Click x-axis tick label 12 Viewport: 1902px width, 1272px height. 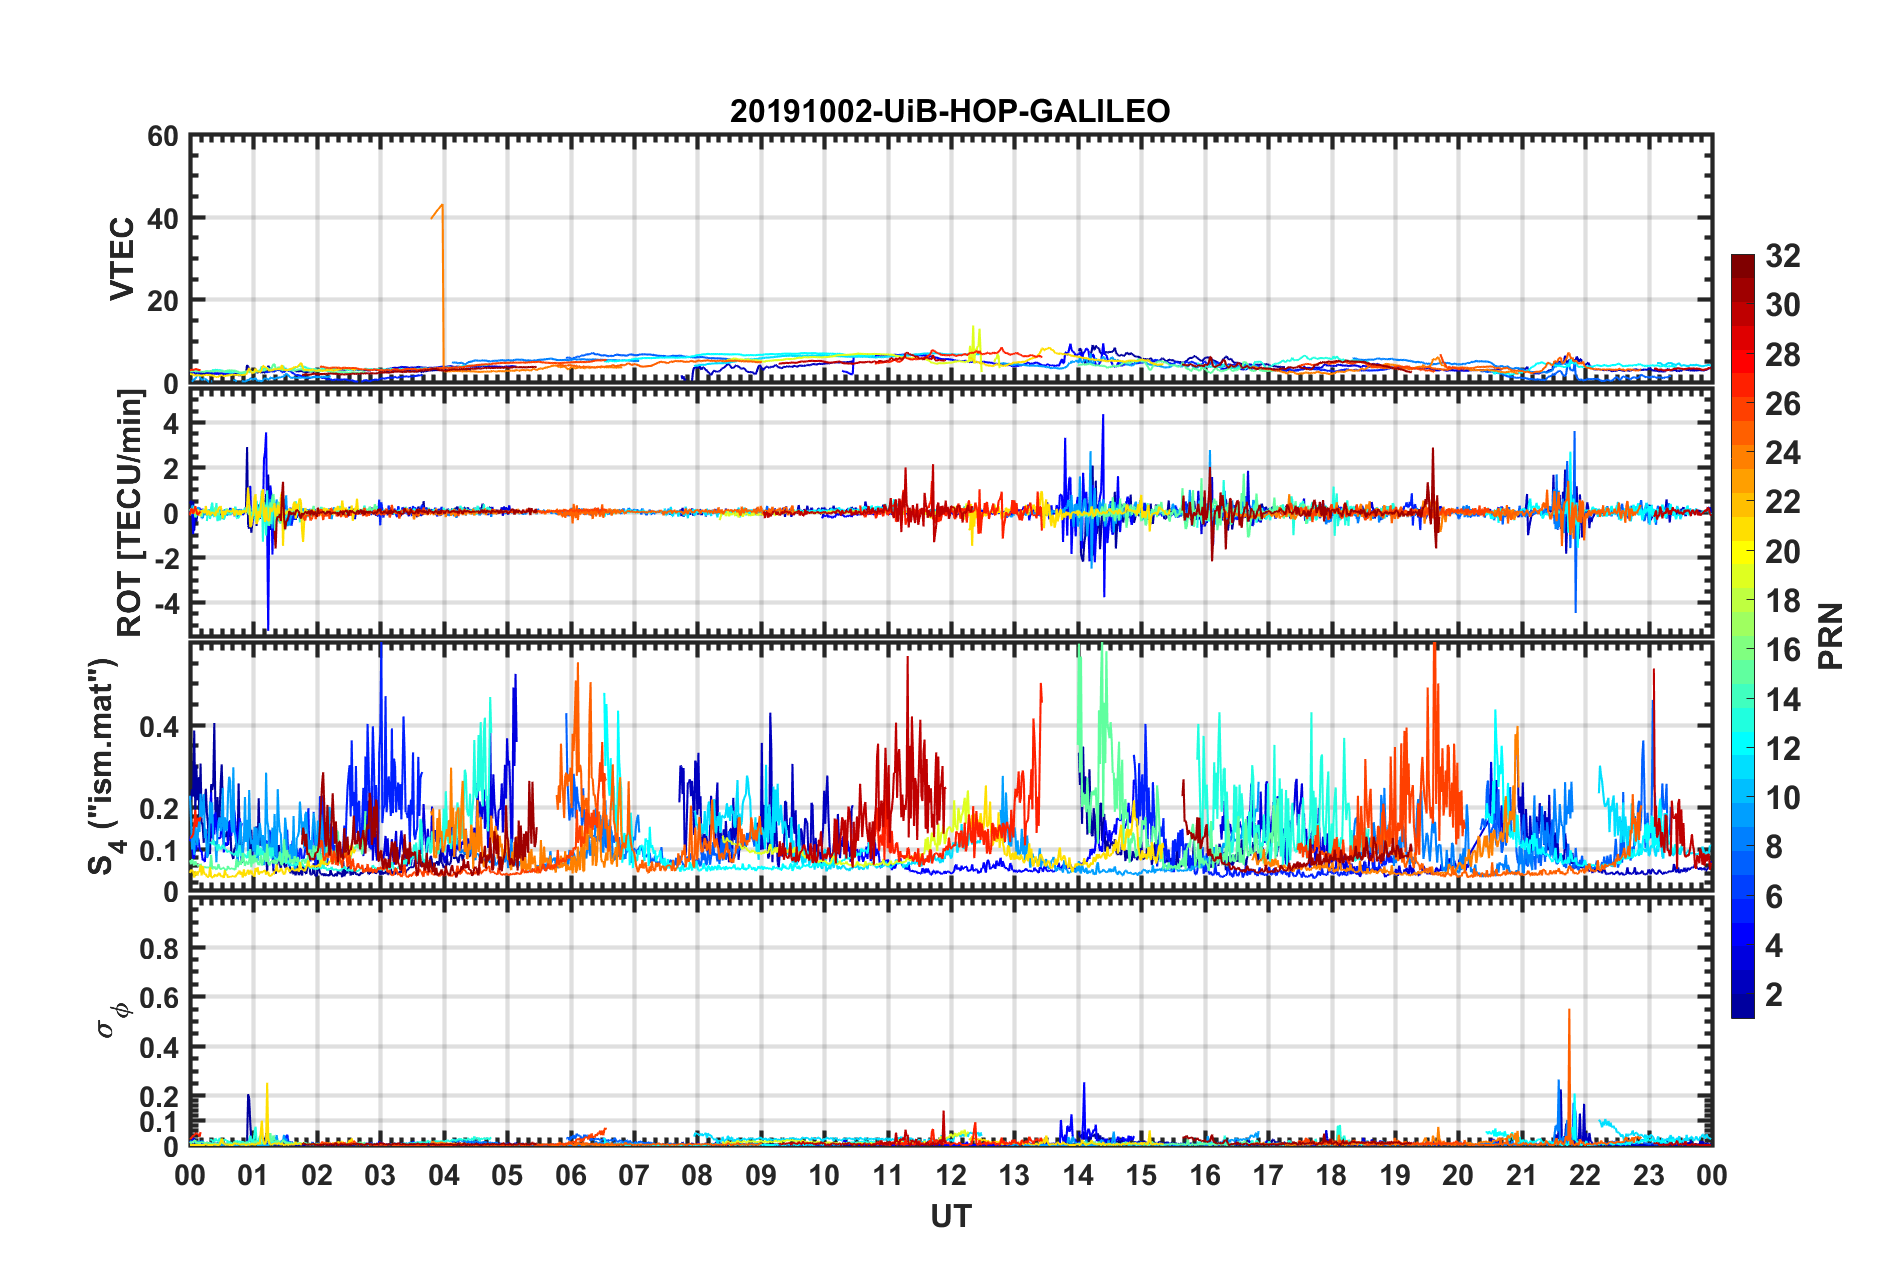951,1175
